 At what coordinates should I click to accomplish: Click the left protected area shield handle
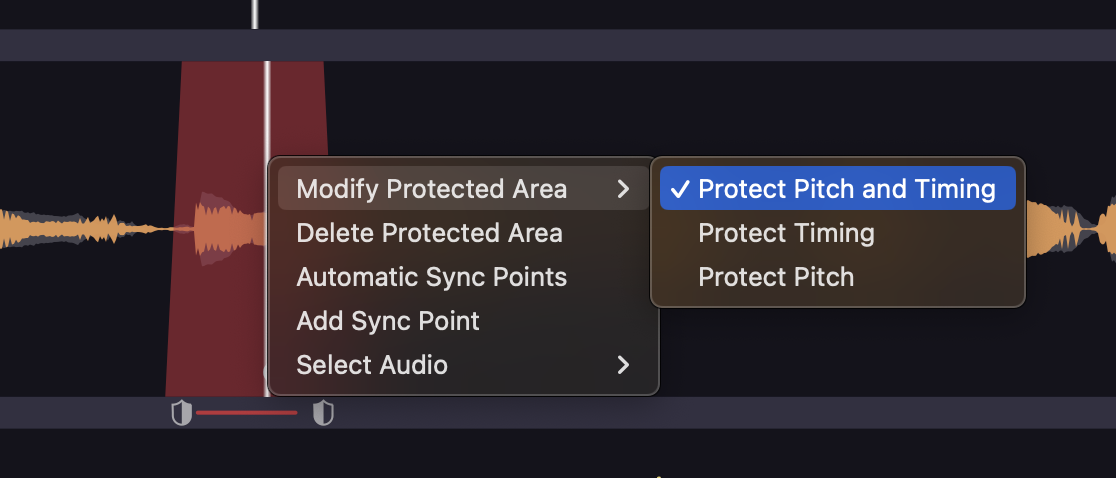tap(181, 413)
